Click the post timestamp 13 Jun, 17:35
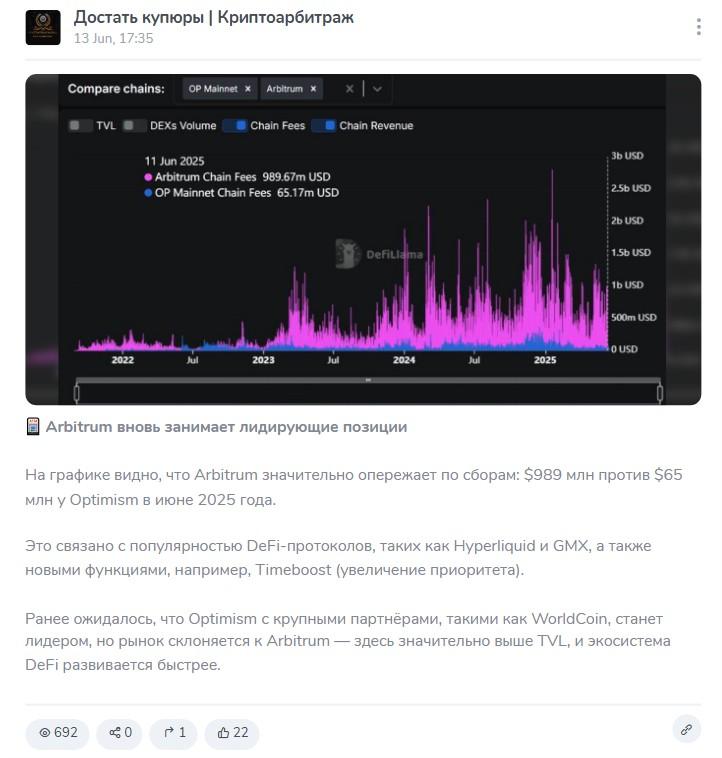The width and height of the screenshot is (722, 758). pyautogui.click(x=114, y=38)
